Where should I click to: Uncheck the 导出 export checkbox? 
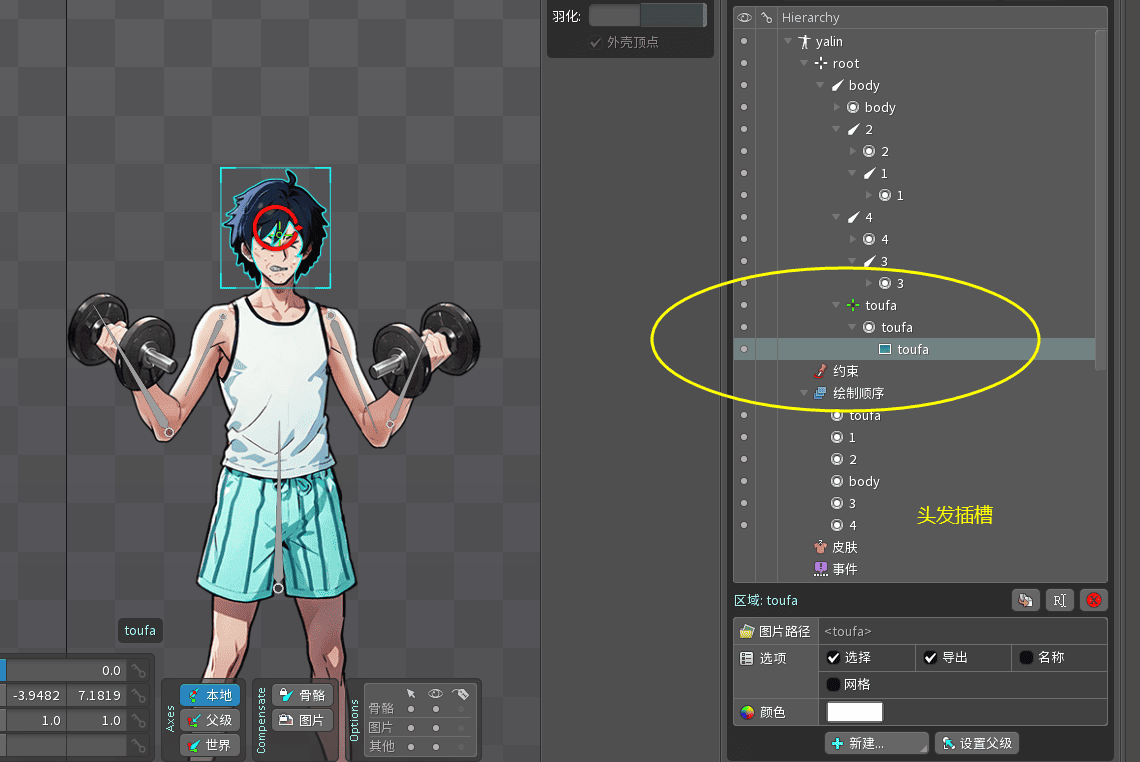point(930,657)
